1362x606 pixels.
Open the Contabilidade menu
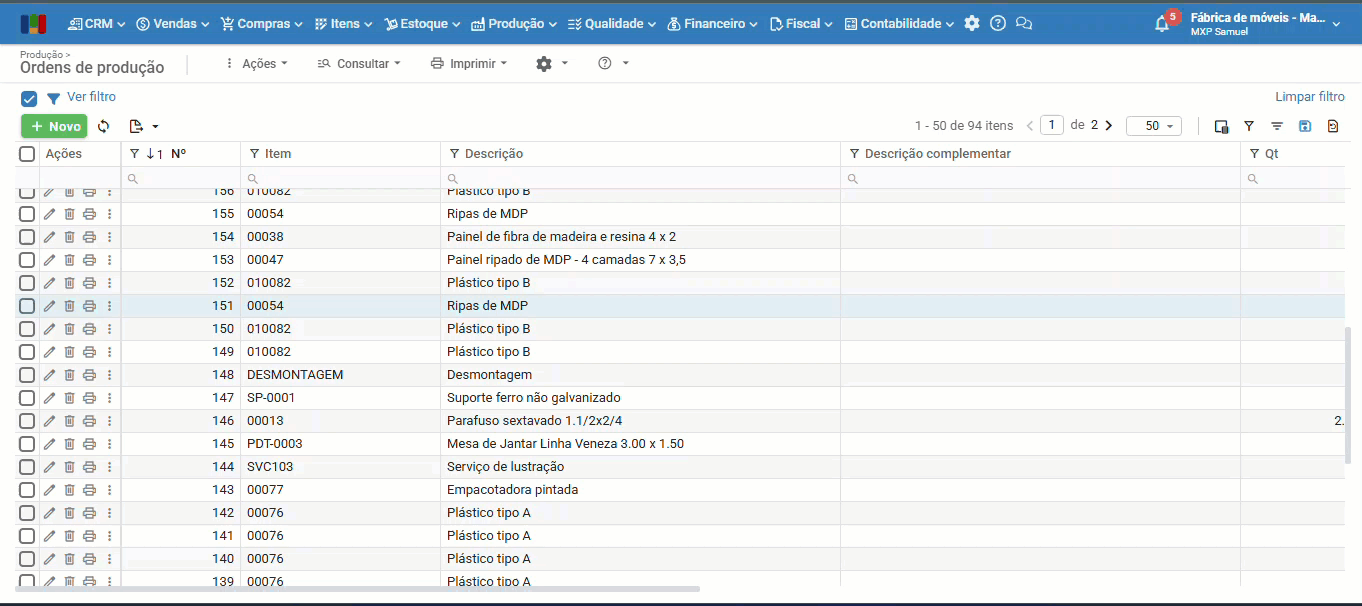coord(899,23)
